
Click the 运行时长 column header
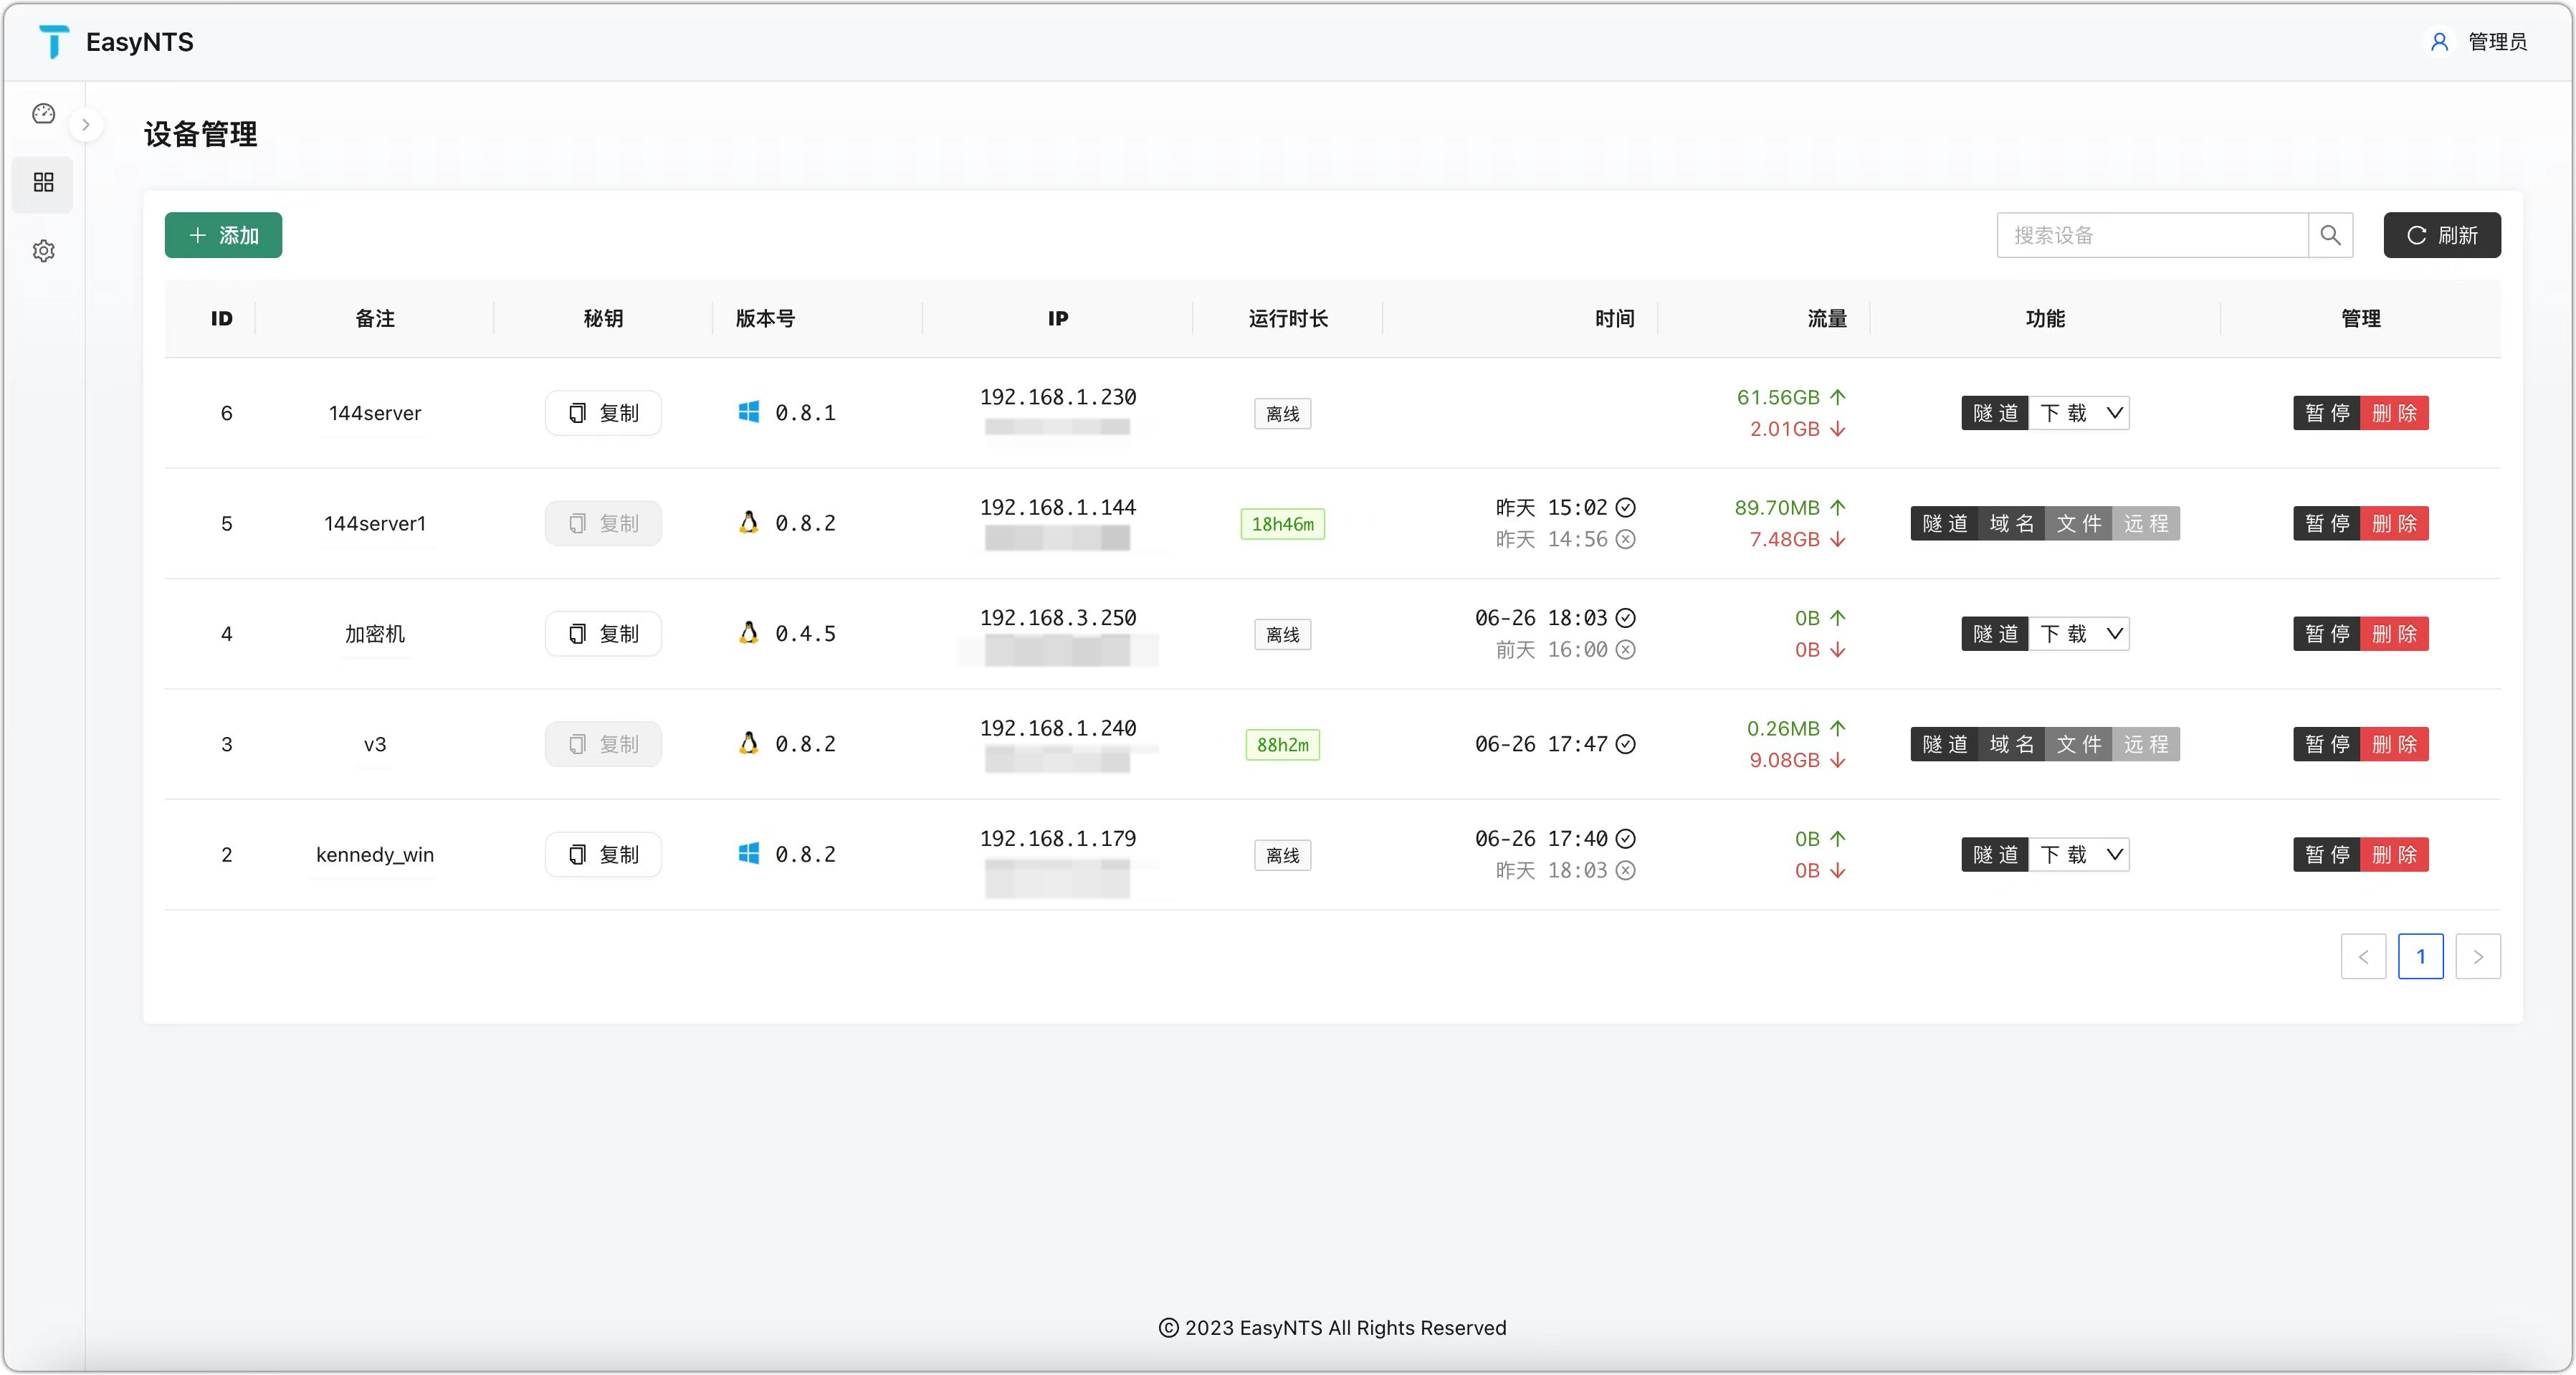coord(1288,319)
